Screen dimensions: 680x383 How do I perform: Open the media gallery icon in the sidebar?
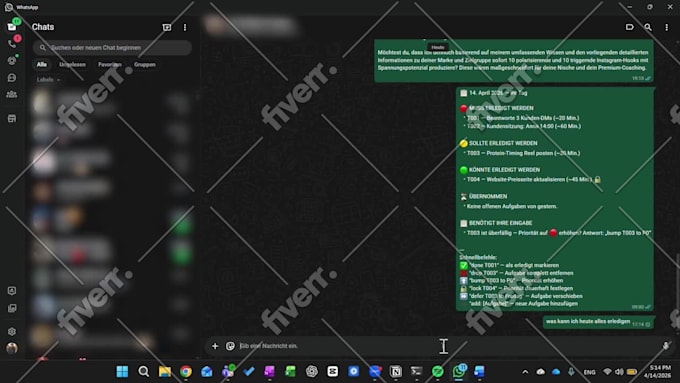click(12, 308)
